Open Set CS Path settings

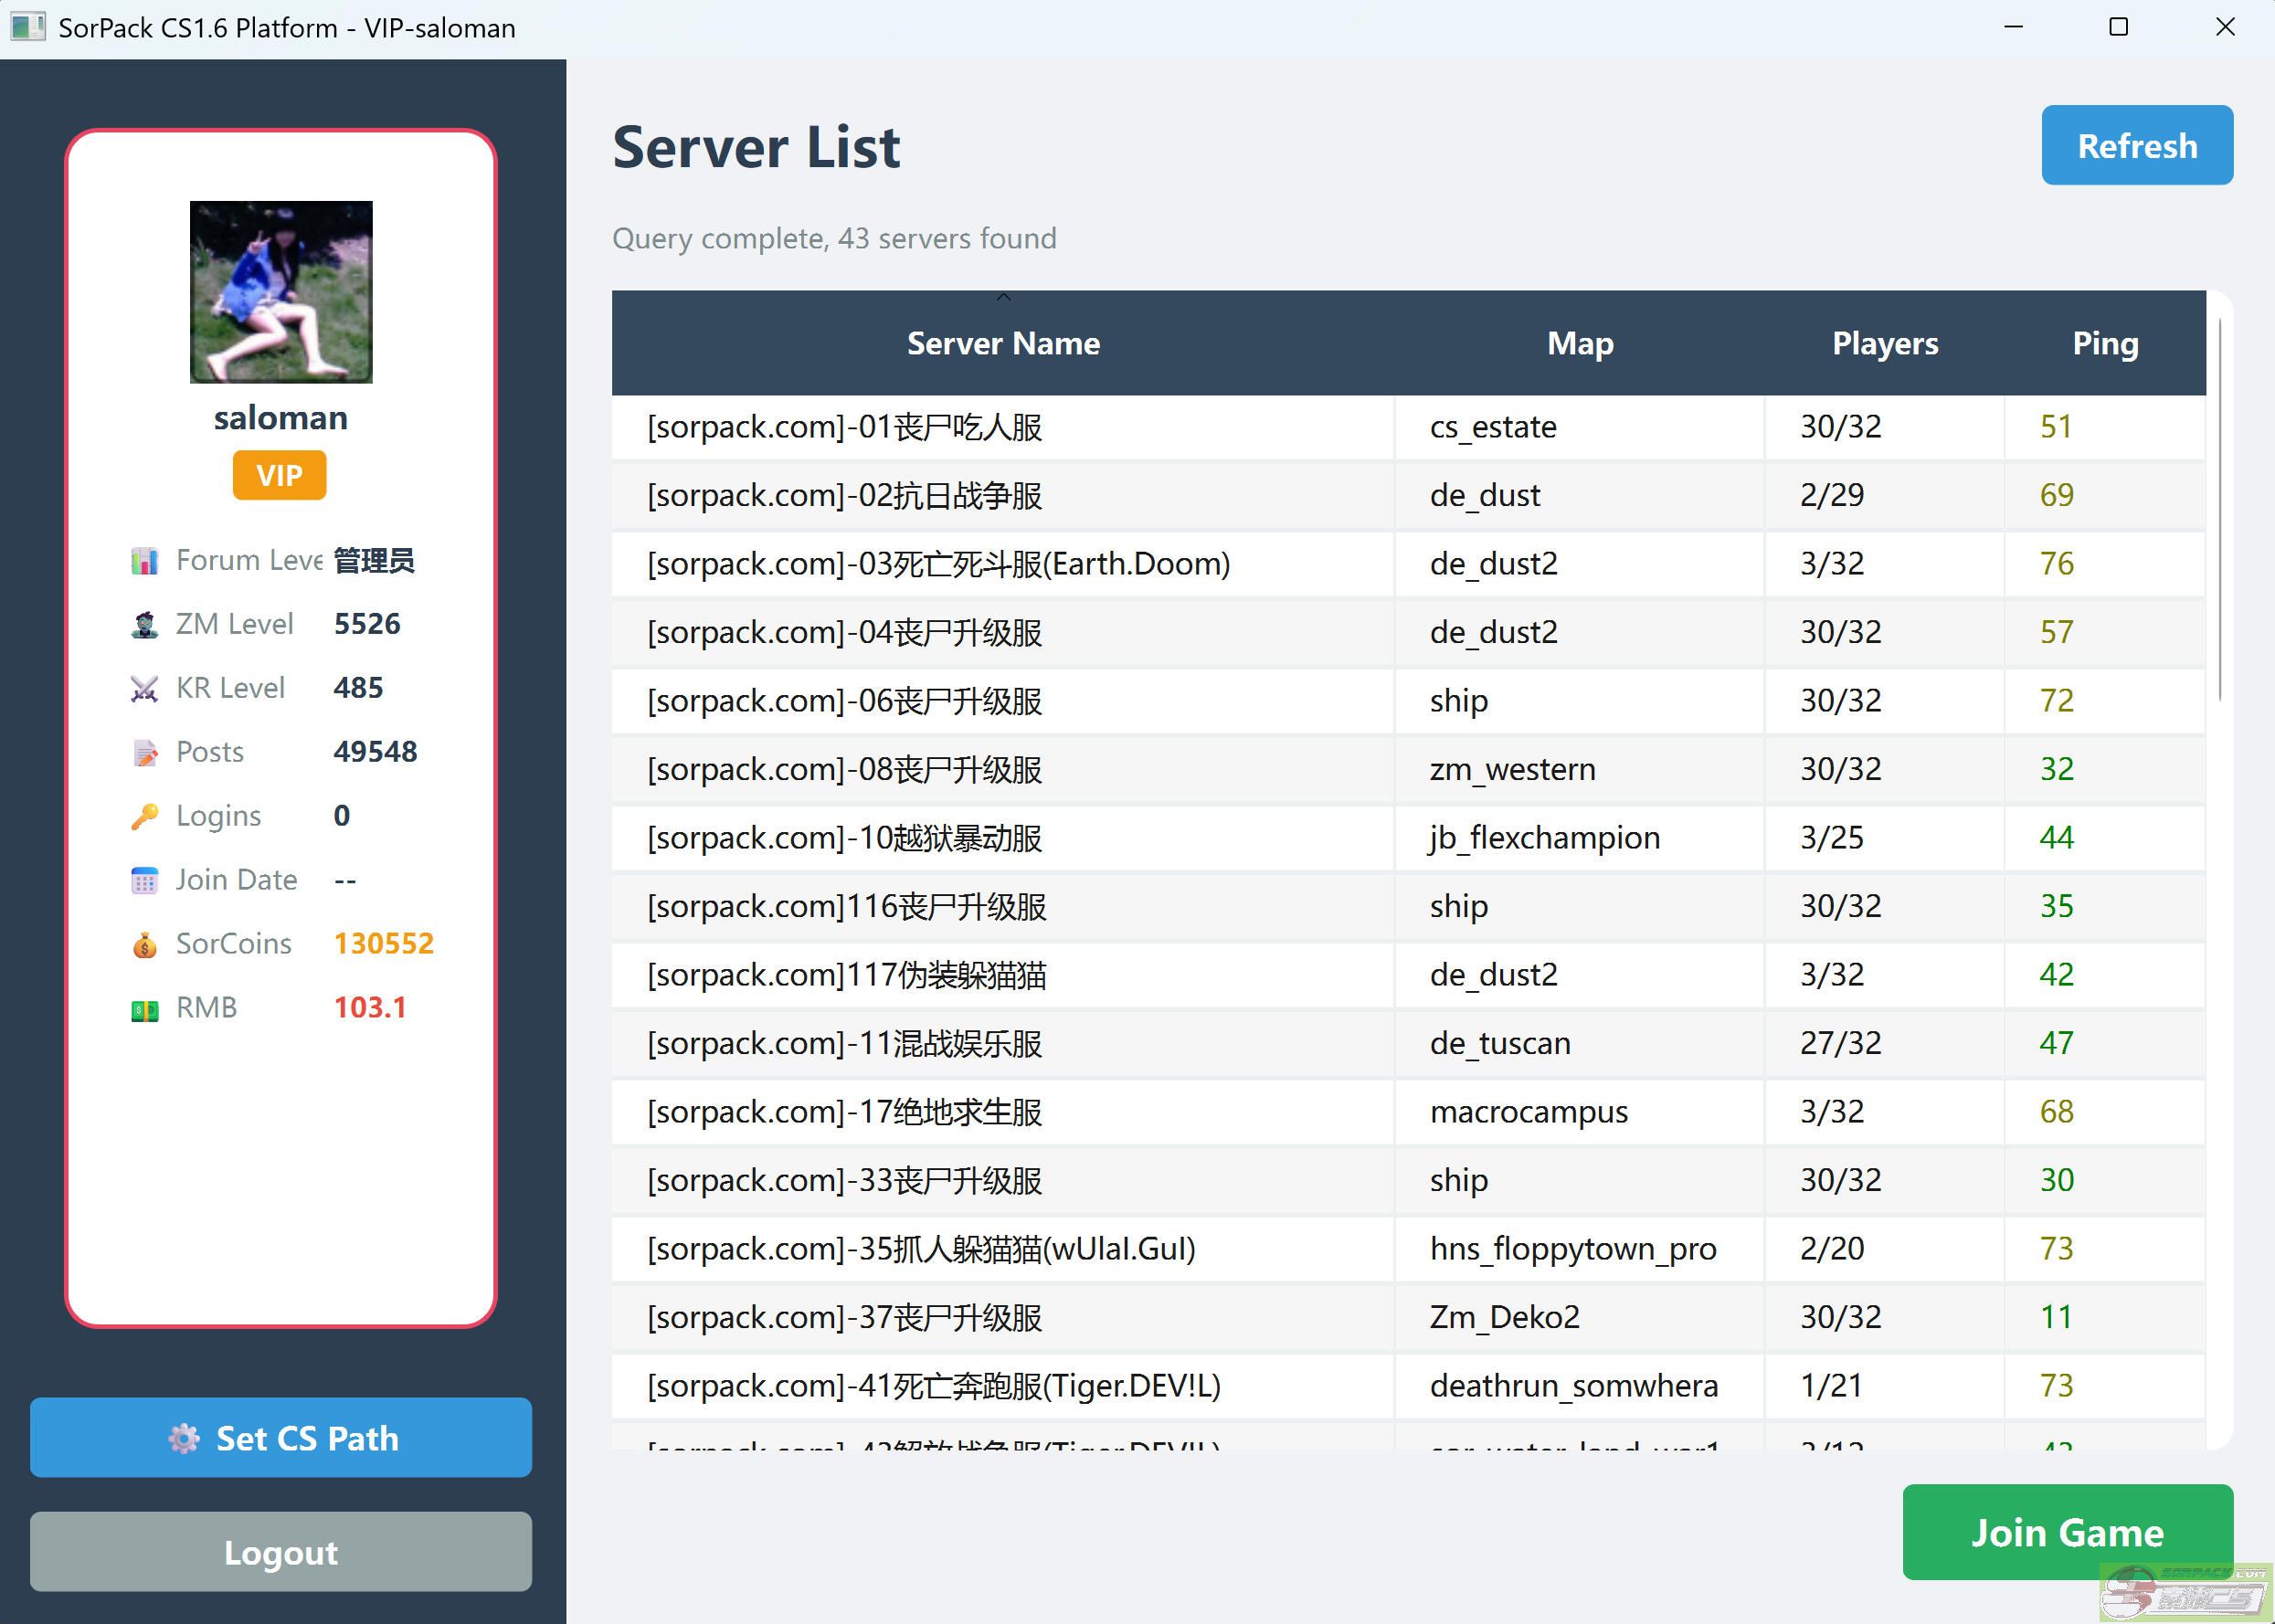pyautogui.click(x=281, y=1437)
